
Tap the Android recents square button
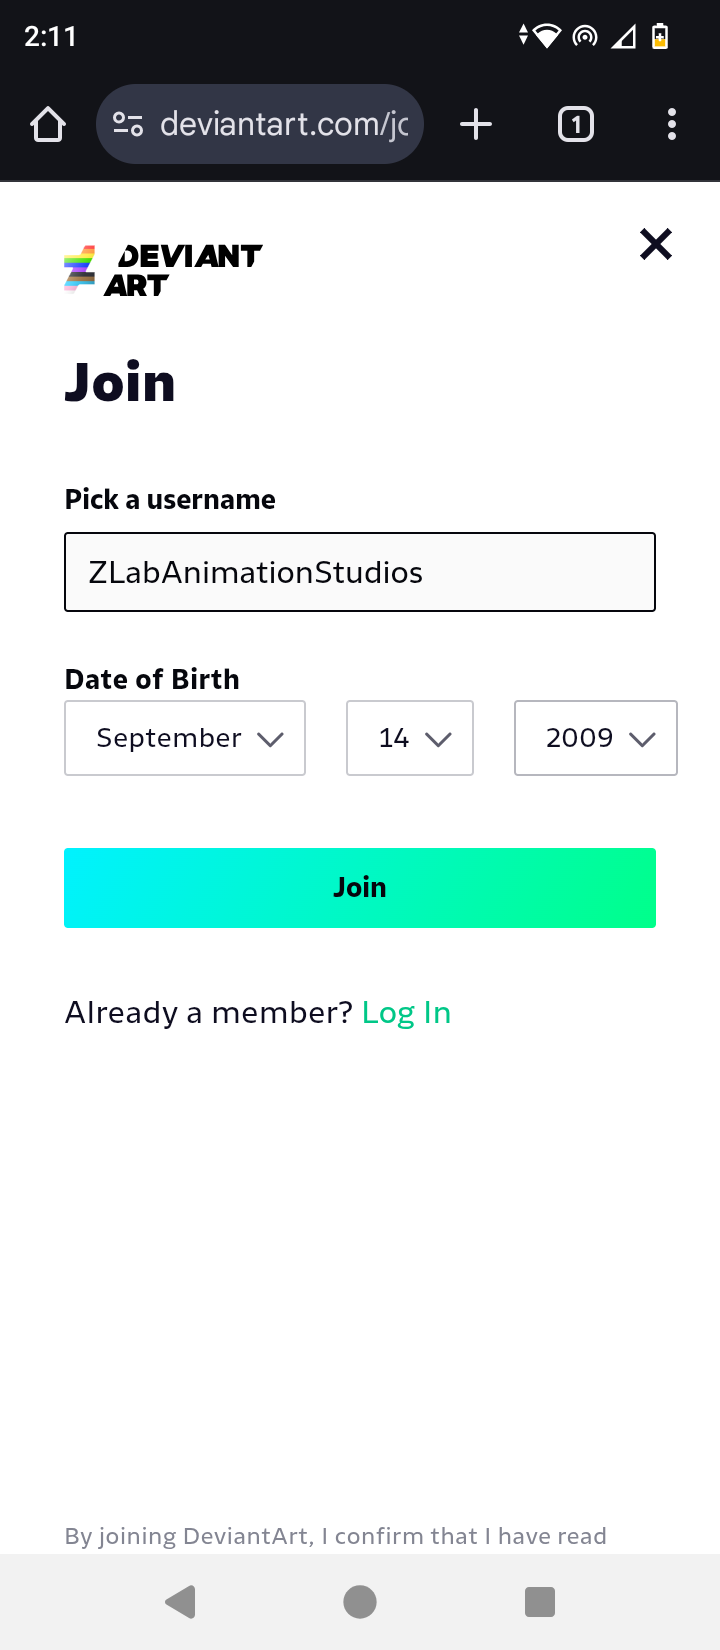click(540, 1602)
